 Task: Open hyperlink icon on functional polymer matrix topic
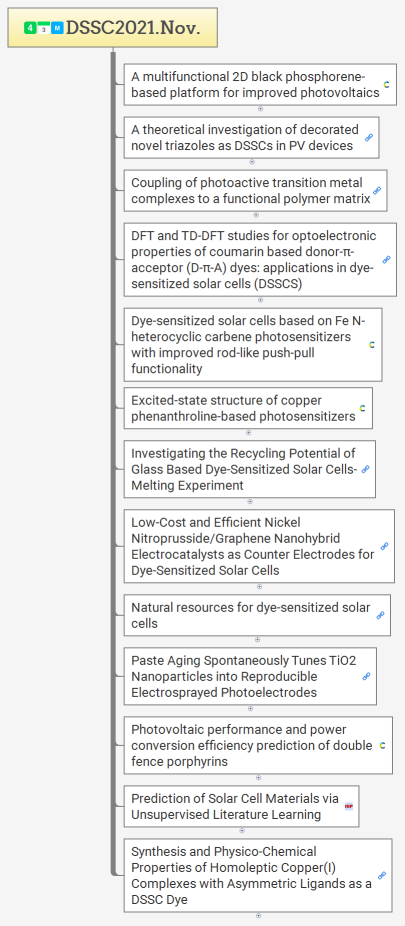[x=377, y=190]
